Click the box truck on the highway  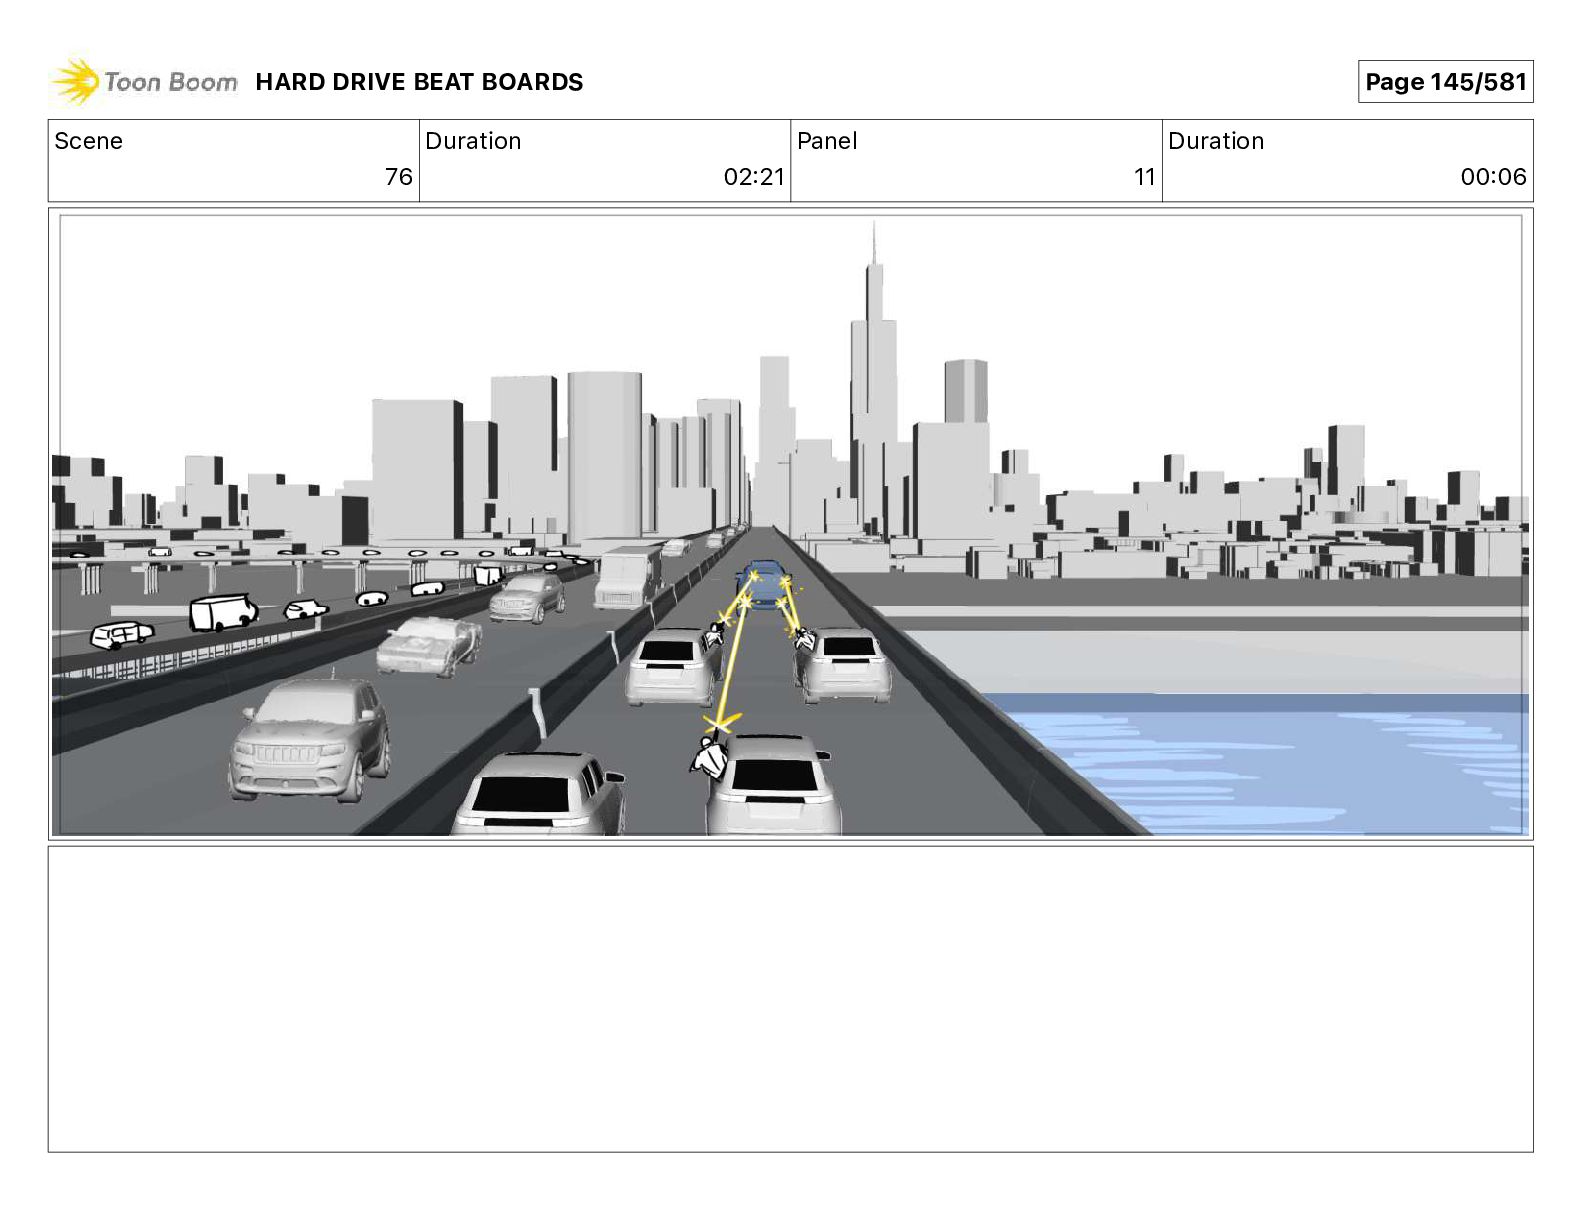coord(629,576)
